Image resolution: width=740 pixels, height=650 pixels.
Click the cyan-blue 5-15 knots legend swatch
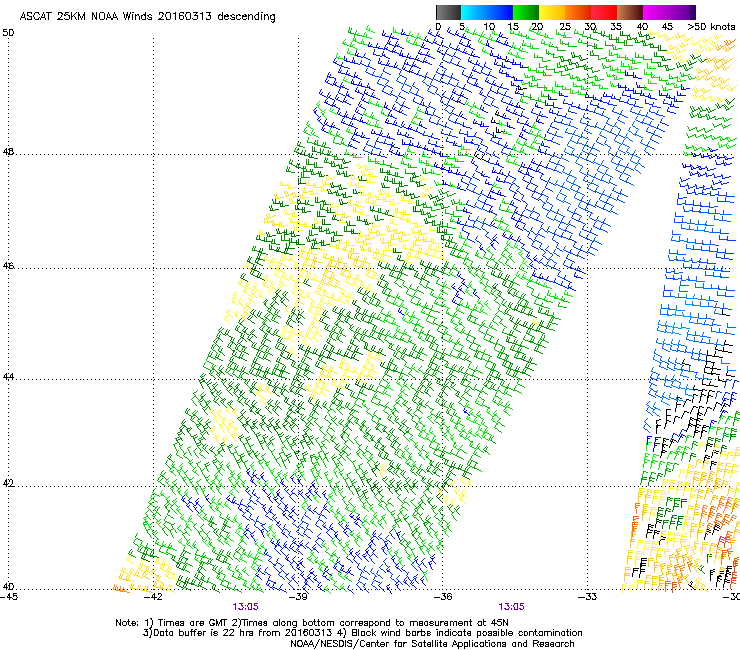pyautogui.click(x=487, y=12)
